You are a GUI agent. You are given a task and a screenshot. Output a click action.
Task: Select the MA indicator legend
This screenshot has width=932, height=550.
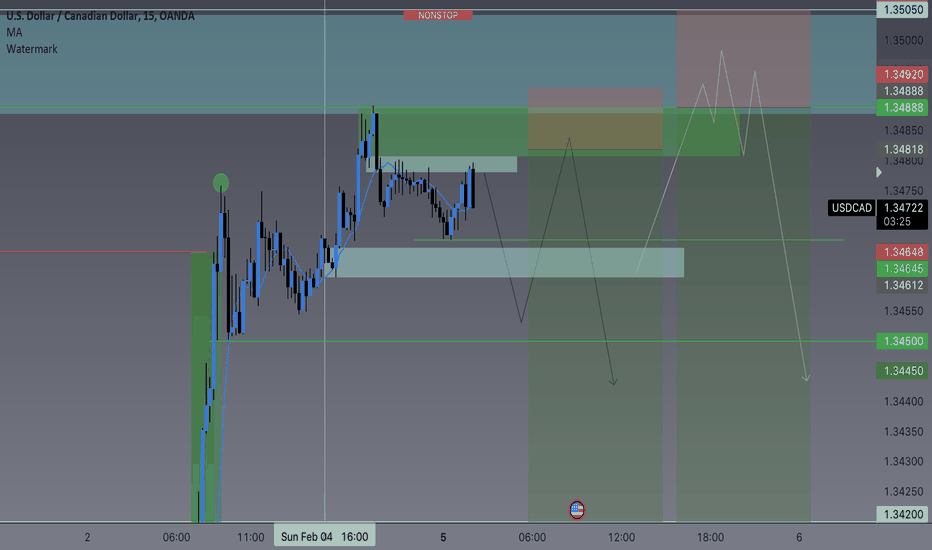[x=14, y=33]
